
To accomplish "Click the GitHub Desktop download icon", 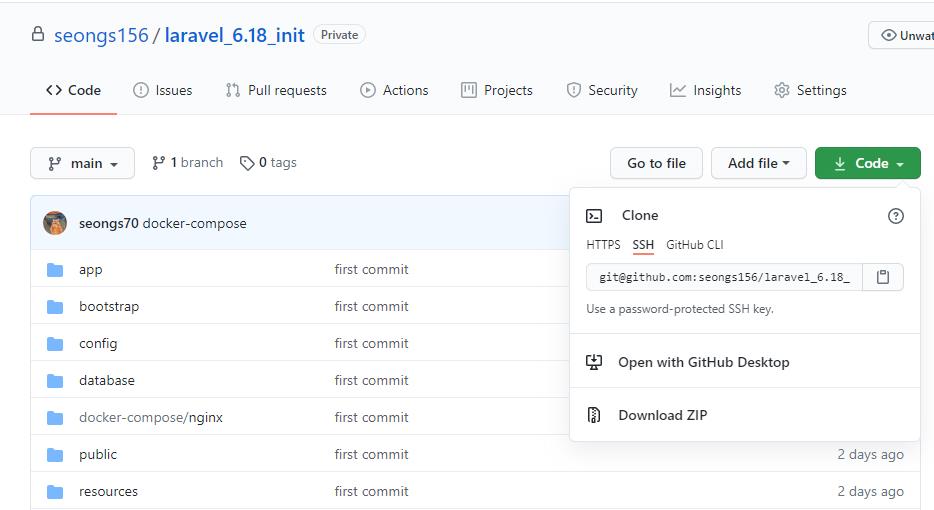I will (594, 362).
